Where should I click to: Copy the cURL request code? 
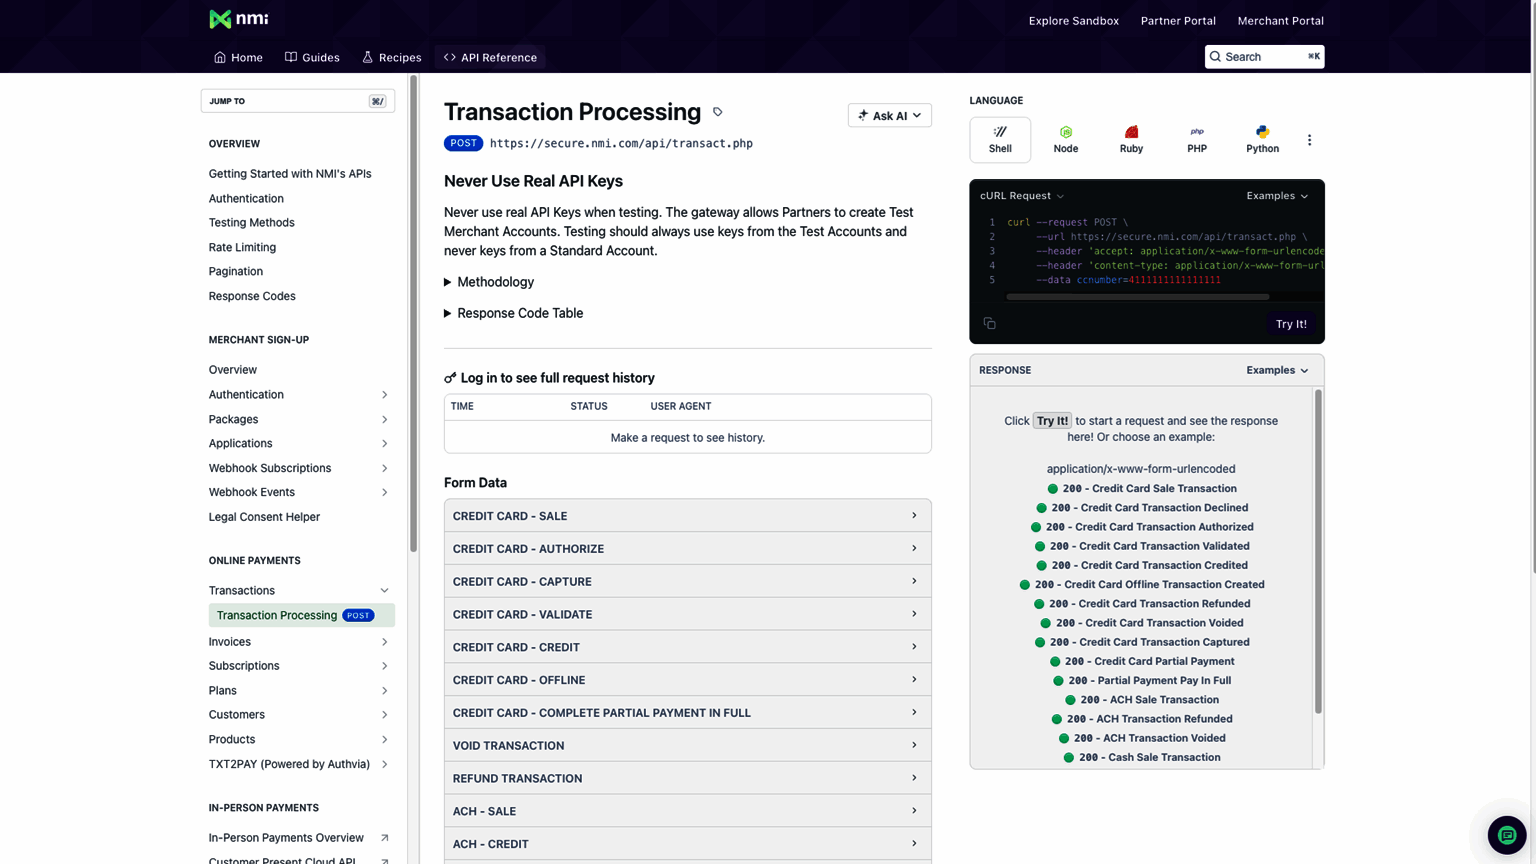pyautogui.click(x=989, y=323)
